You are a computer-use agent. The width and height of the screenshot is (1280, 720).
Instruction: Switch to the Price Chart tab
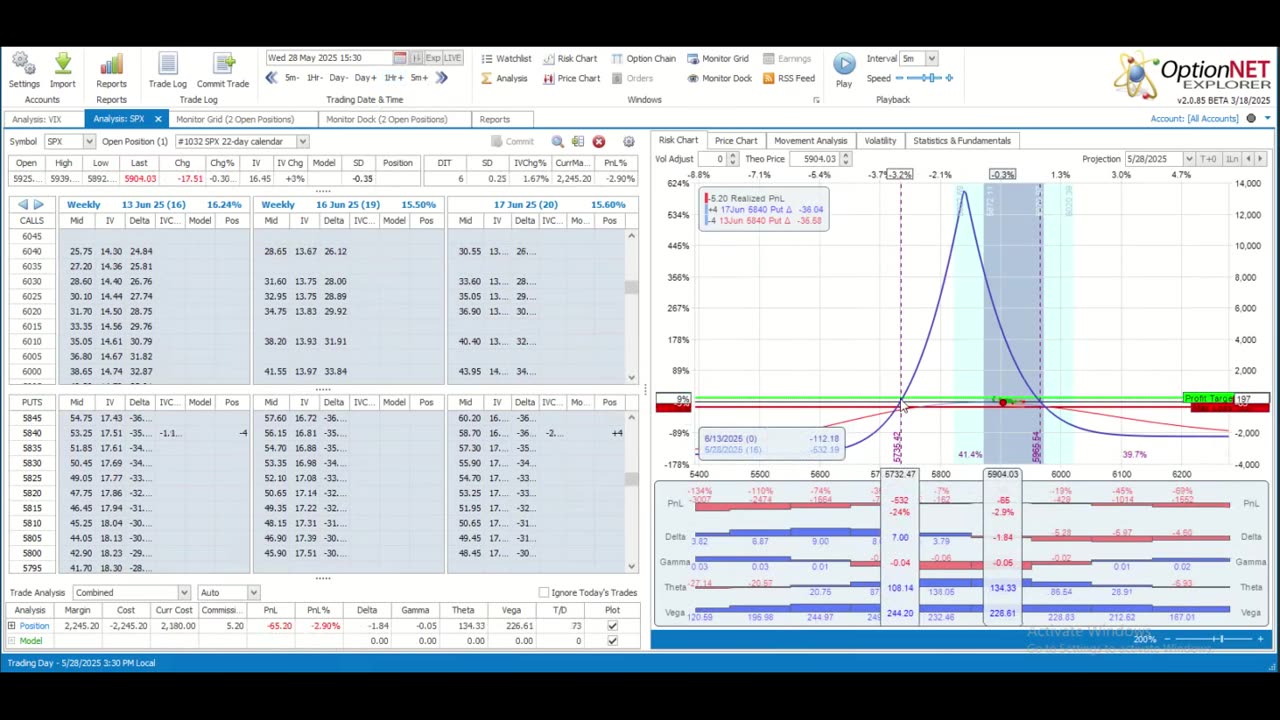[735, 141]
